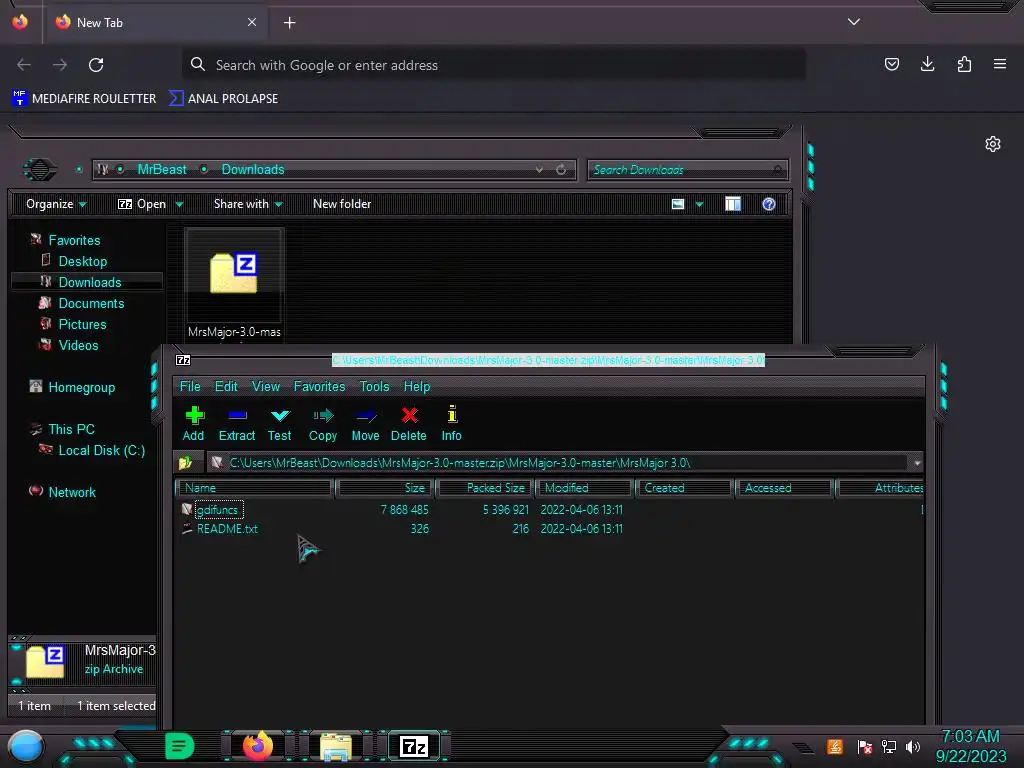This screenshot has width=1024, height=768.
Task: Expand the Open button dropdown arrow
Action: pos(179,205)
